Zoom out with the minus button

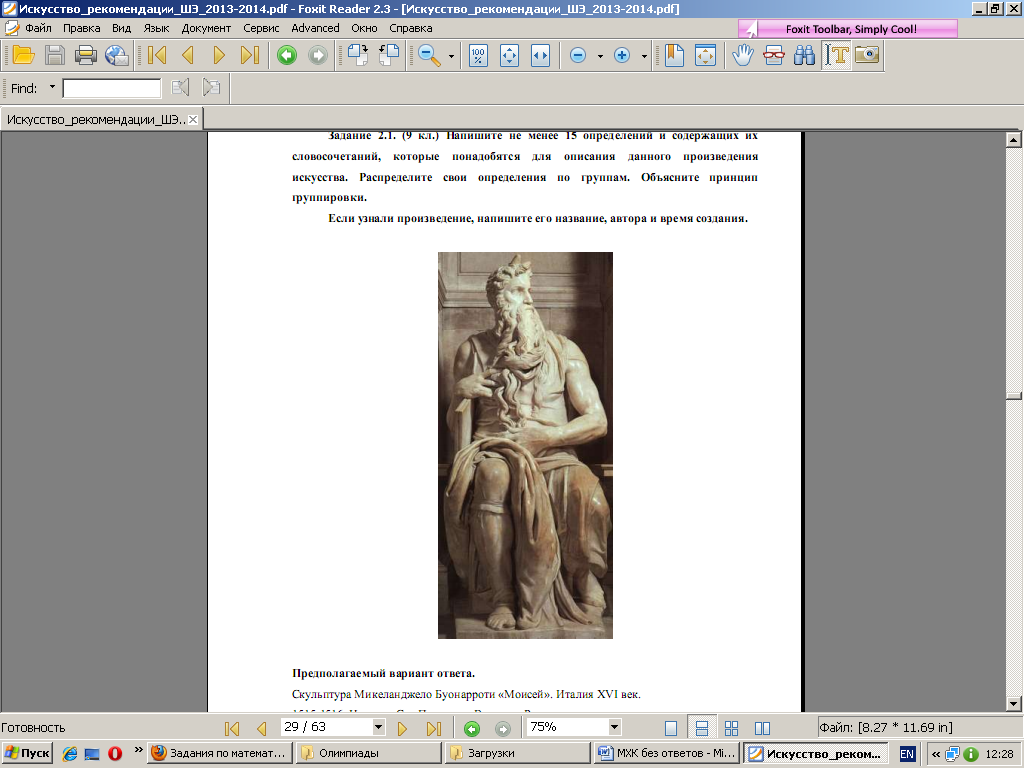coord(578,56)
